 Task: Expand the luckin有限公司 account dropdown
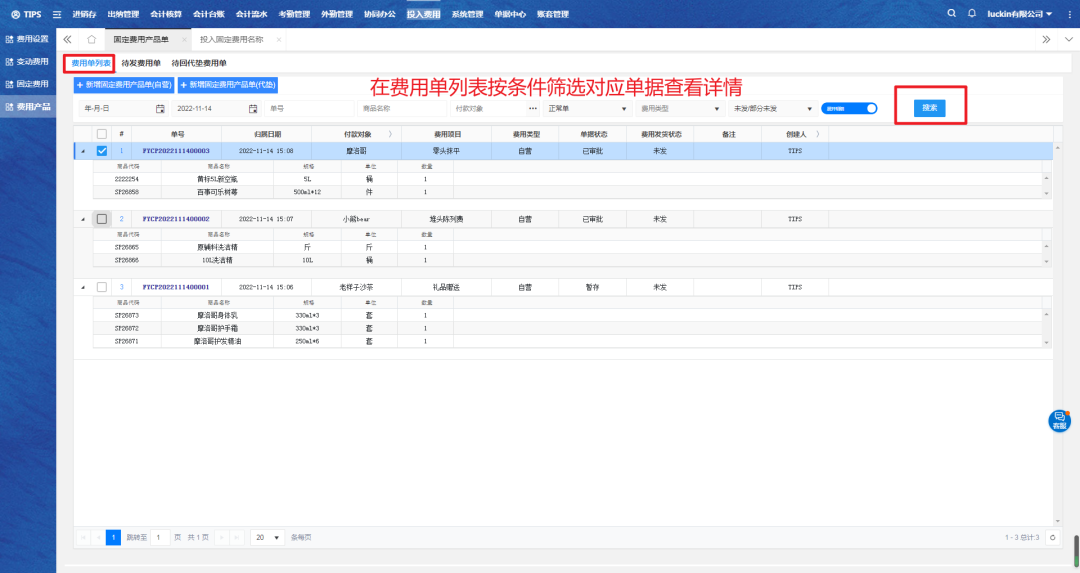point(1017,14)
